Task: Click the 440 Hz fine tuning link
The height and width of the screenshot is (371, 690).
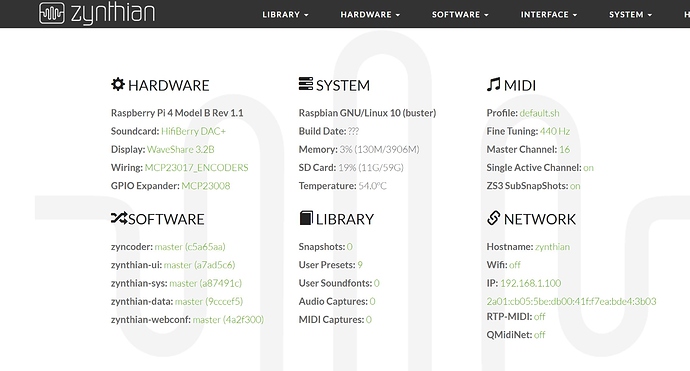Action: click(554, 131)
